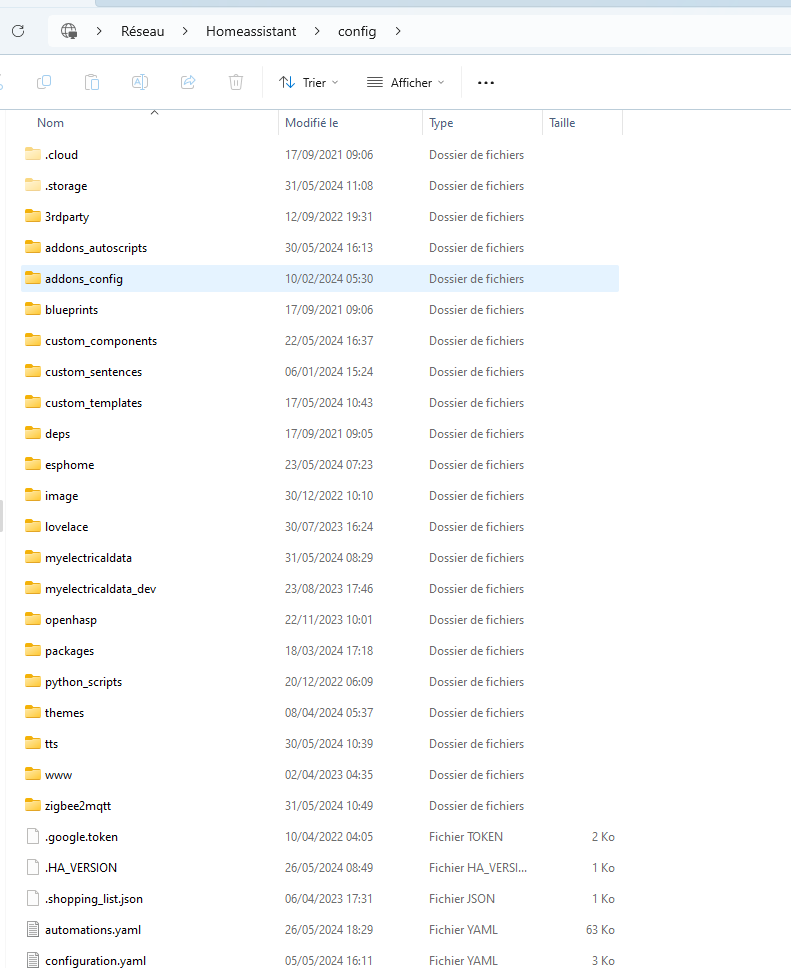Click the Copy icon in toolbar
This screenshot has width=791, height=972.
(x=44, y=82)
